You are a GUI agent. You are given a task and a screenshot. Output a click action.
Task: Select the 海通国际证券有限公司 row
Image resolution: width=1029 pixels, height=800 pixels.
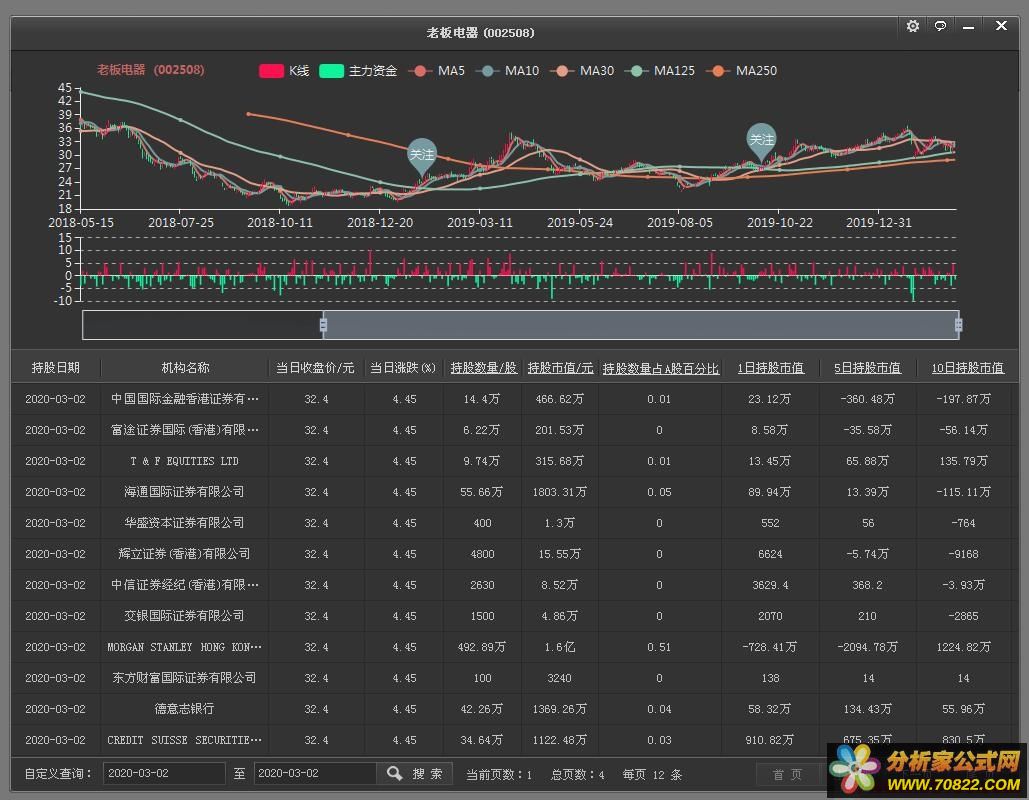(512, 492)
